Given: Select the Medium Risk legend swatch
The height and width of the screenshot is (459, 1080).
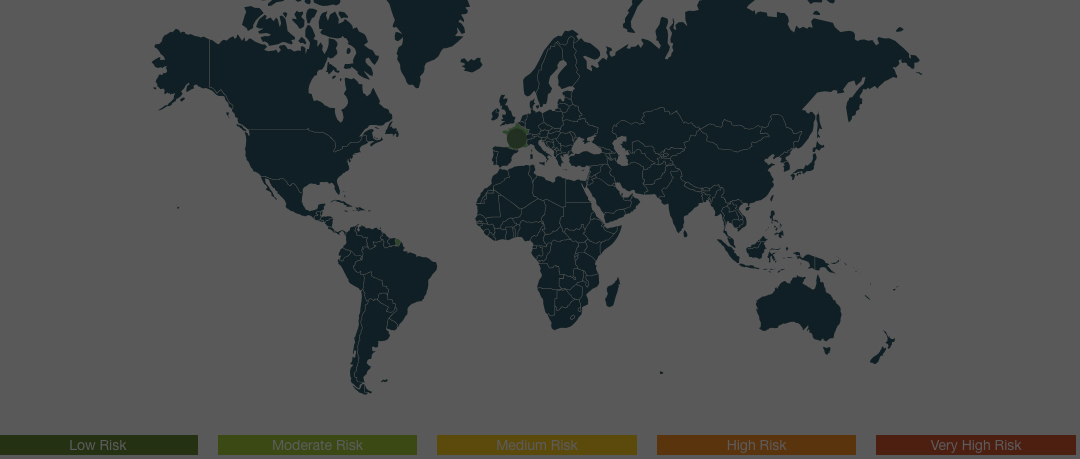Looking at the screenshot, I should click(536, 445).
